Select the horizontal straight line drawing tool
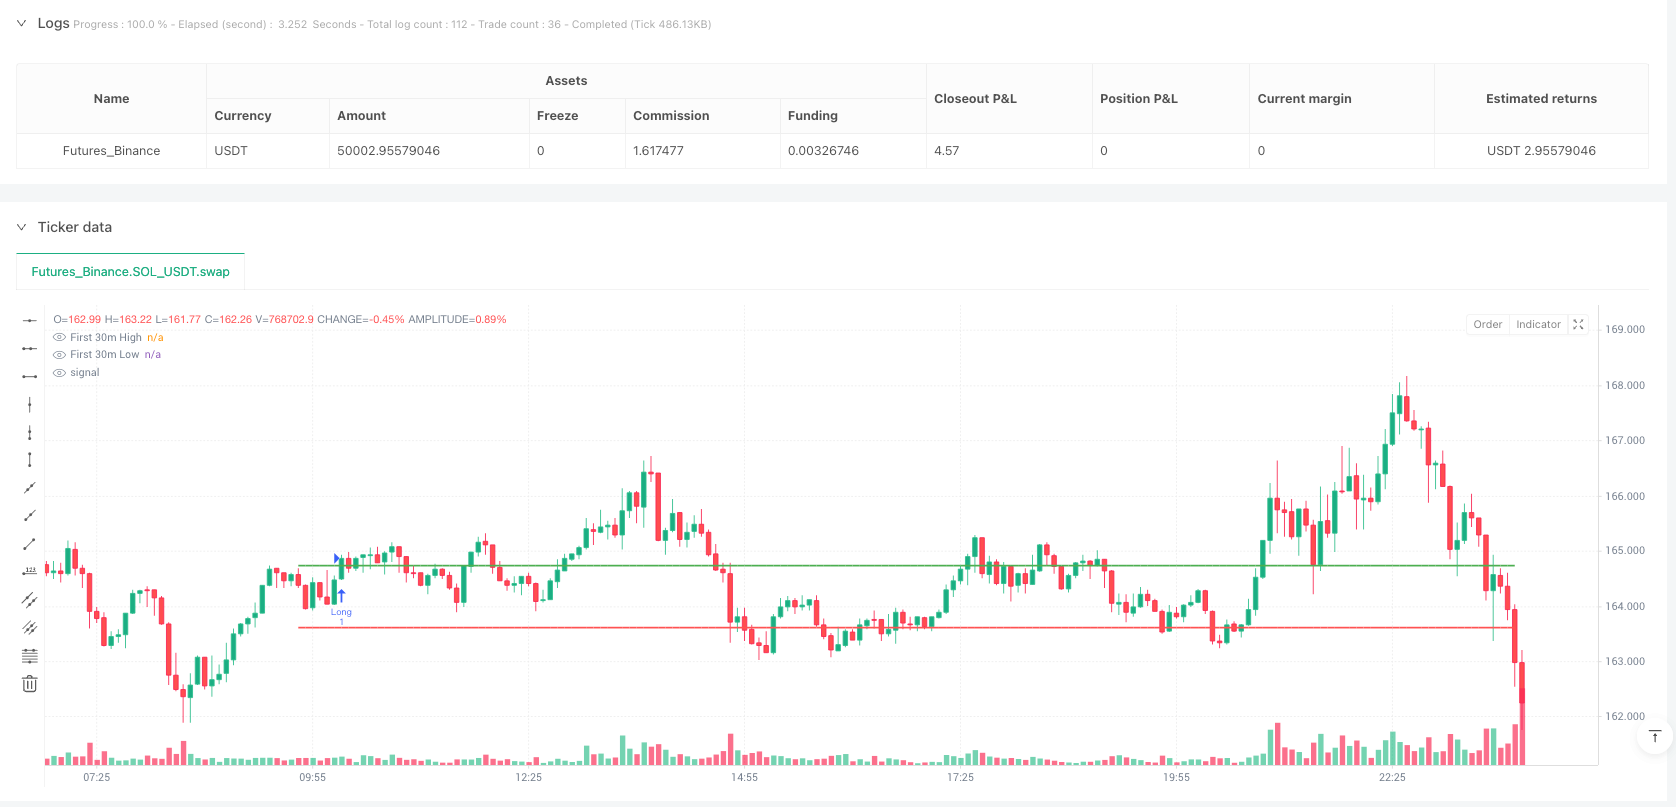The height and width of the screenshot is (807, 1676). [30, 320]
